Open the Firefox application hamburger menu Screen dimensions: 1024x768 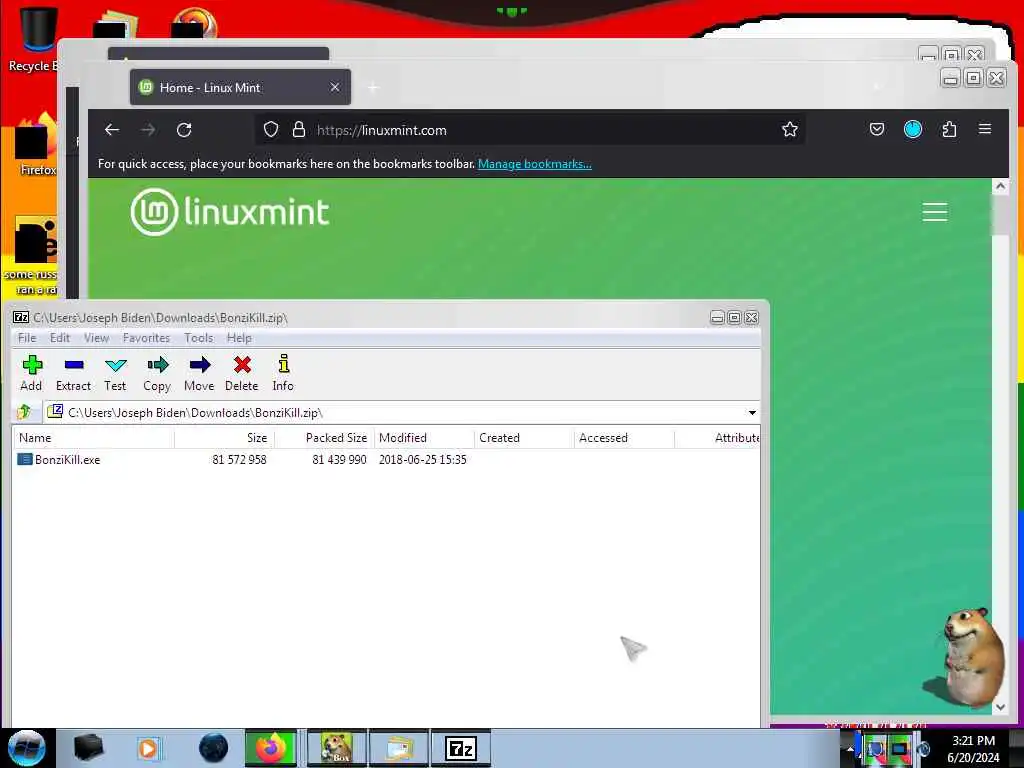click(985, 129)
